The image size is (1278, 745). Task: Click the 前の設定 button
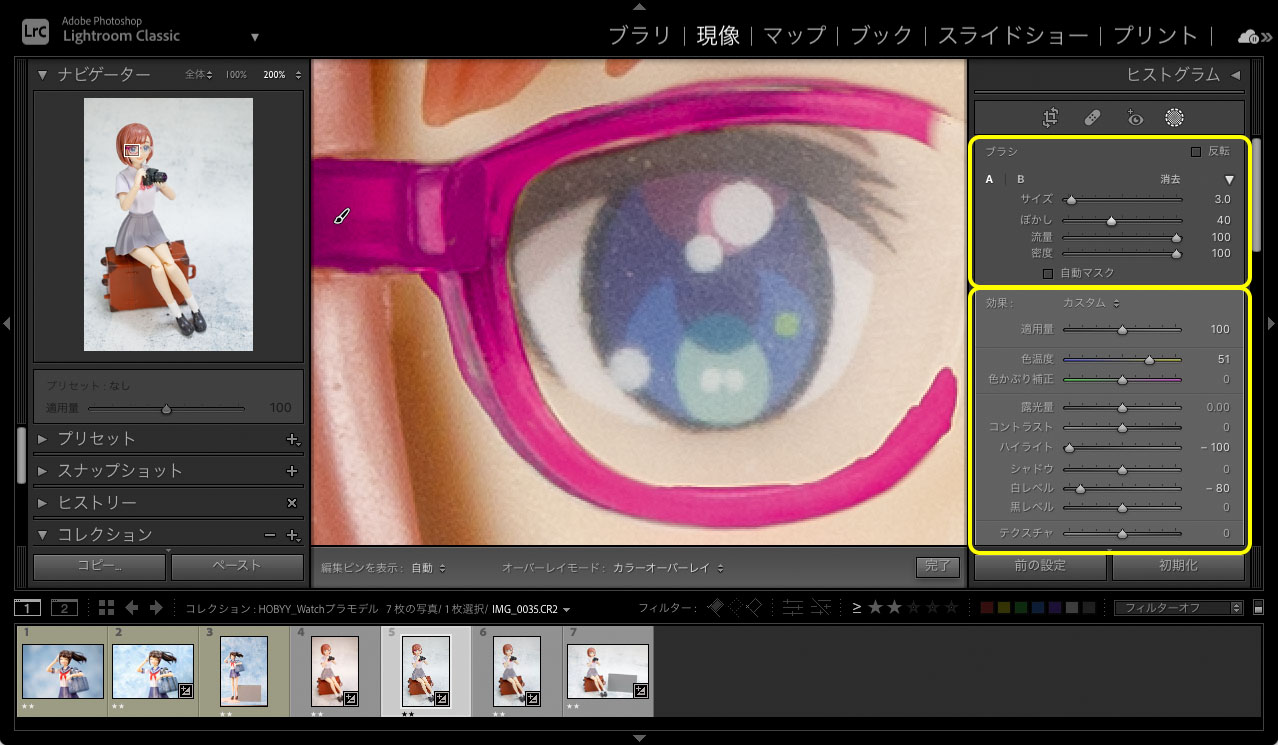click(1040, 566)
